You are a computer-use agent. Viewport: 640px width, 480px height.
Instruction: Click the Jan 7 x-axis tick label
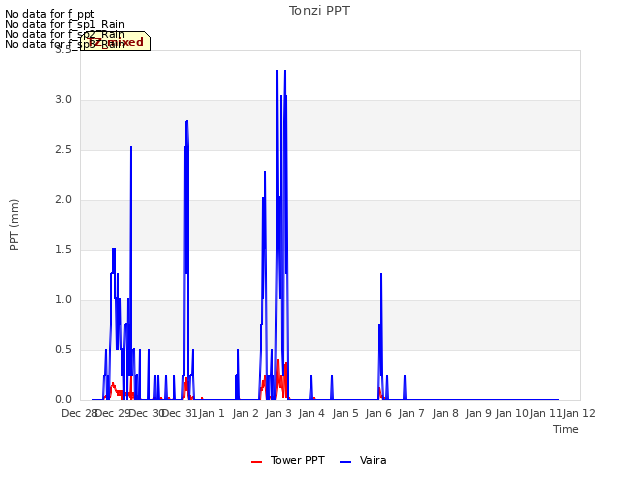click(x=411, y=413)
